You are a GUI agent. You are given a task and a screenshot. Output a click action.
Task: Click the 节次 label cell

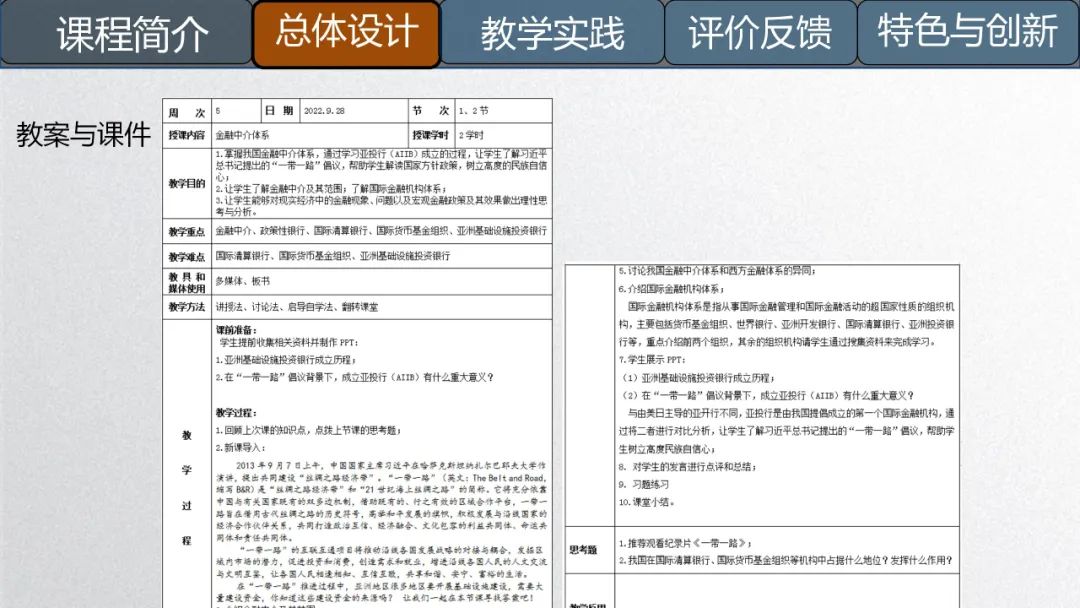(x=430, y=111)
